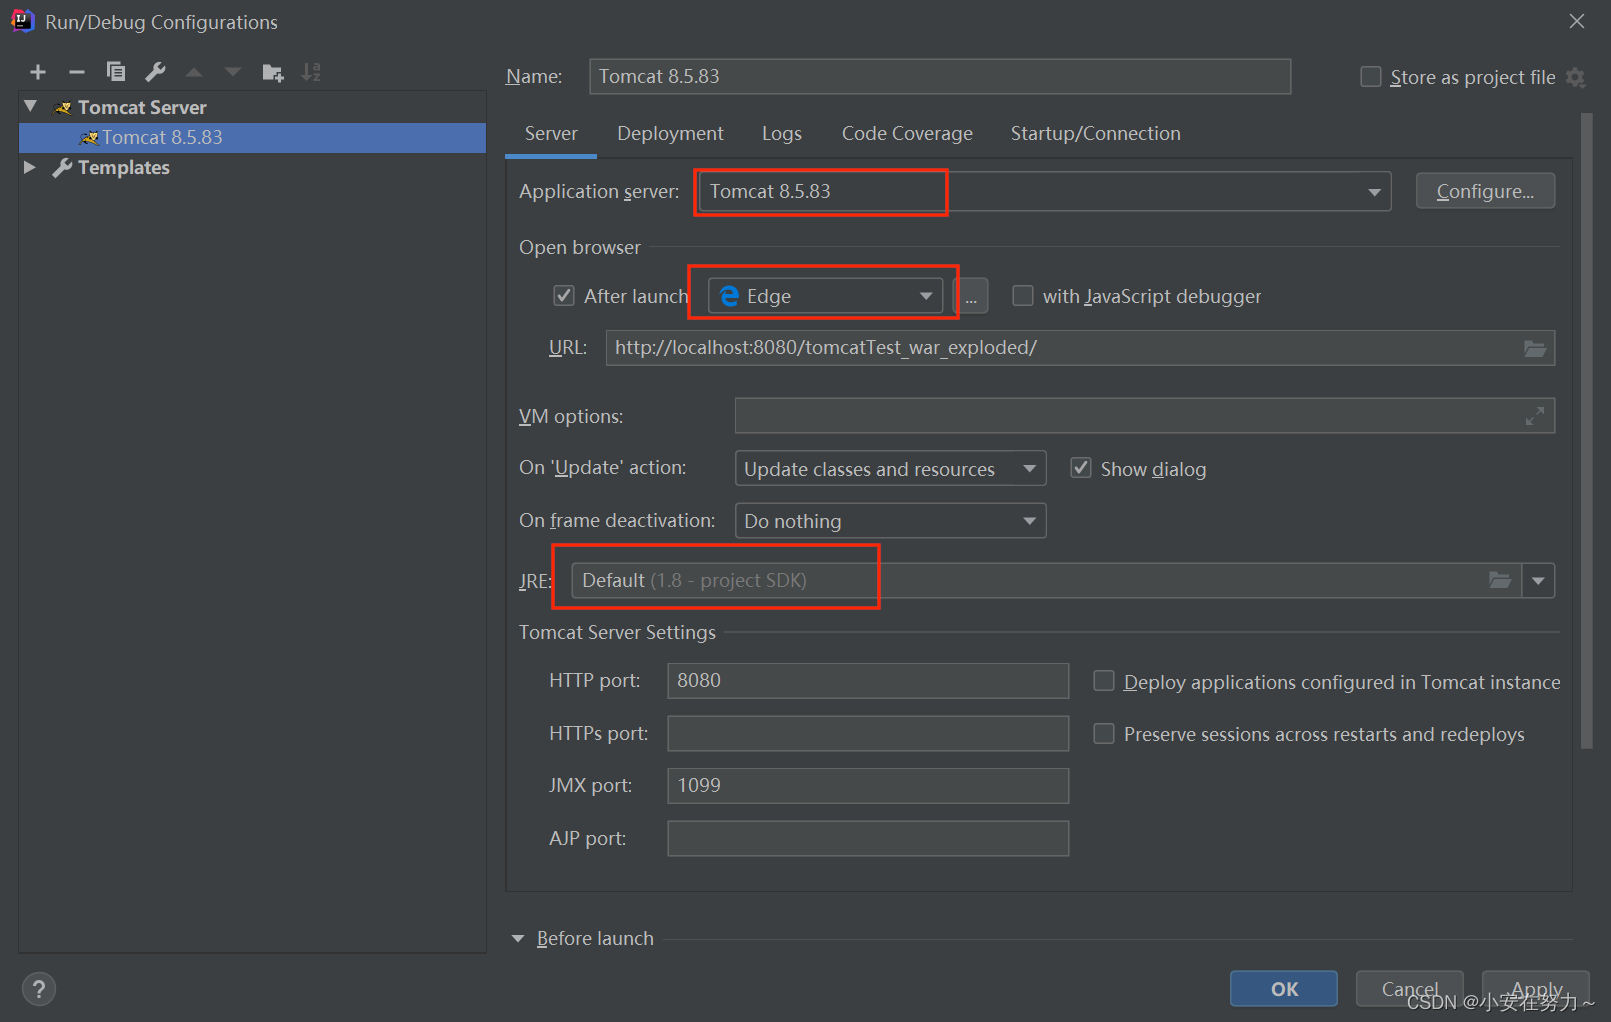Browse folder icon in URL field

point(1535,348)
